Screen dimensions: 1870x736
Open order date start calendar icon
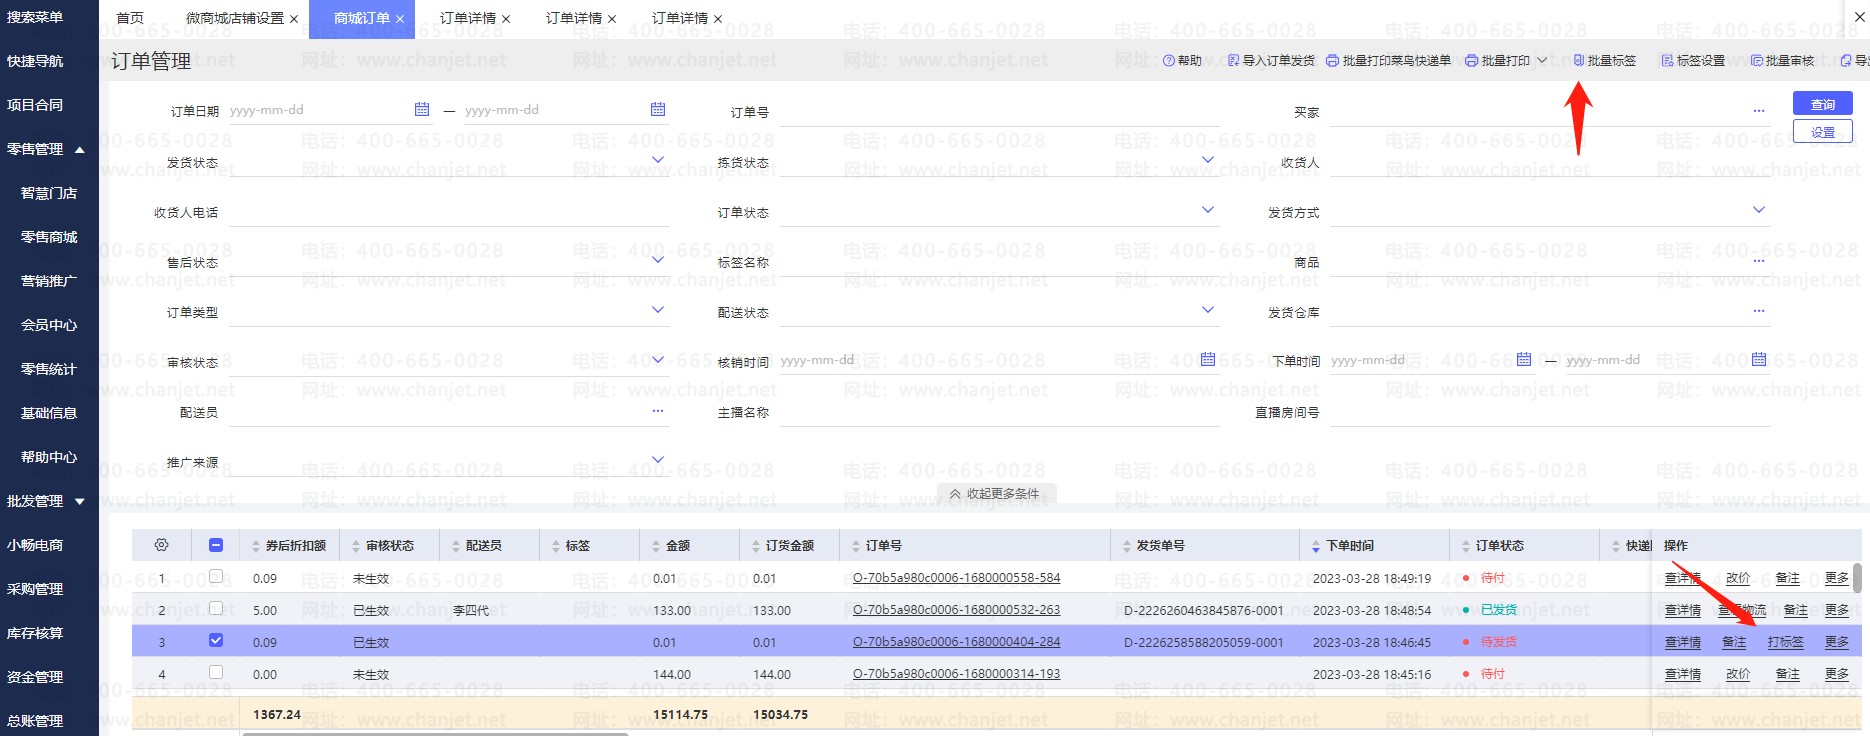[x=422, y=109]
